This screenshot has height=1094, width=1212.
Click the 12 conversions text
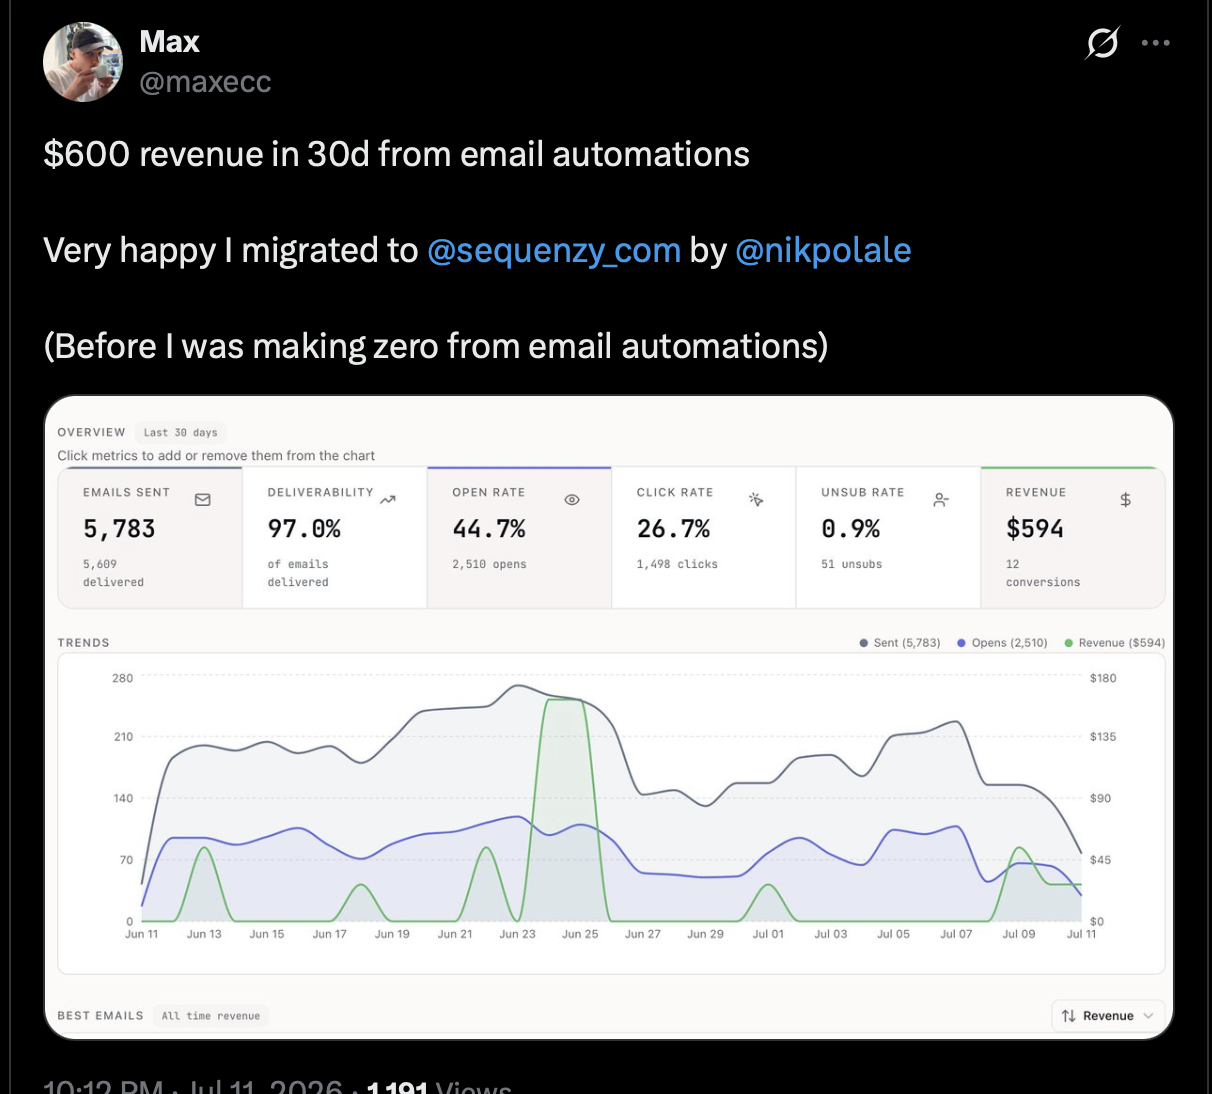coord(1043,573)
